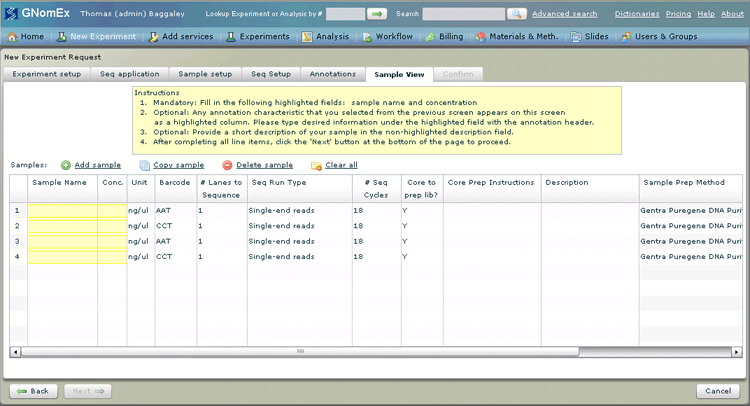Switch to the Experiment setup tab
This screenshot has width=750, height=406.
(x=47, y=74)
